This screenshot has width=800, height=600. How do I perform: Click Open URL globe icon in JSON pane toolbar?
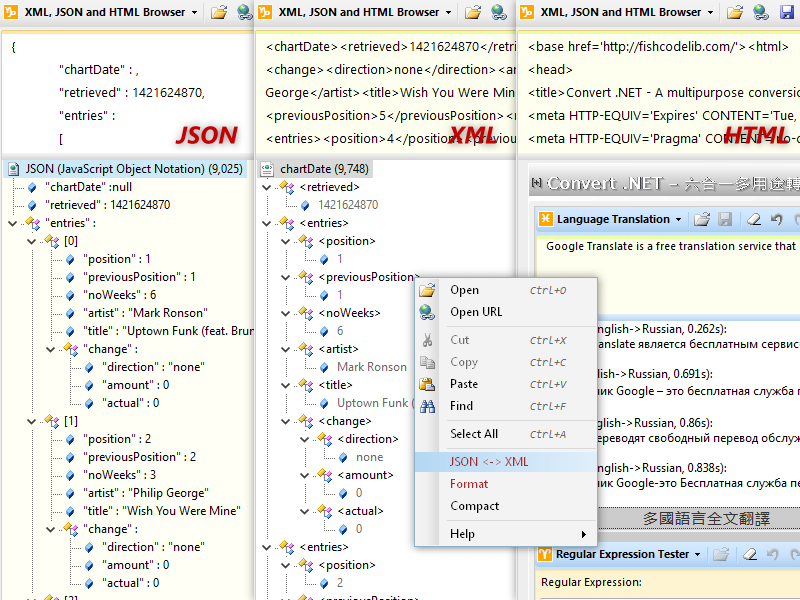point(245,12)
